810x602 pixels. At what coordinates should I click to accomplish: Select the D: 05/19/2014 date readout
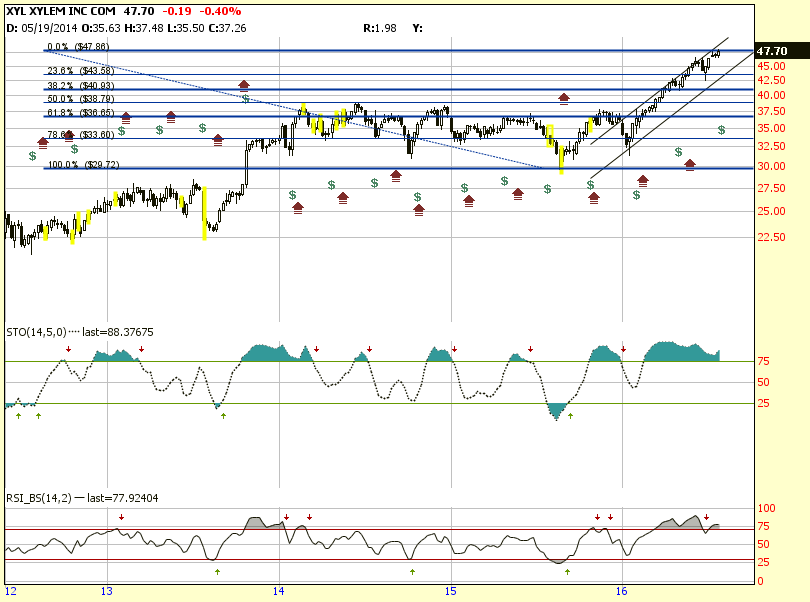[41, 28]
